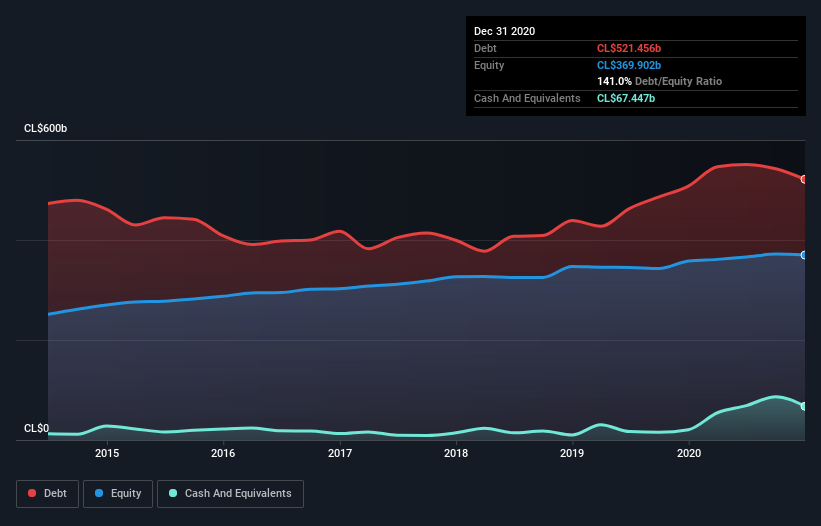Select the Debt end-point marker on chart
Screen dimensions: 821x526
(804, 180)
